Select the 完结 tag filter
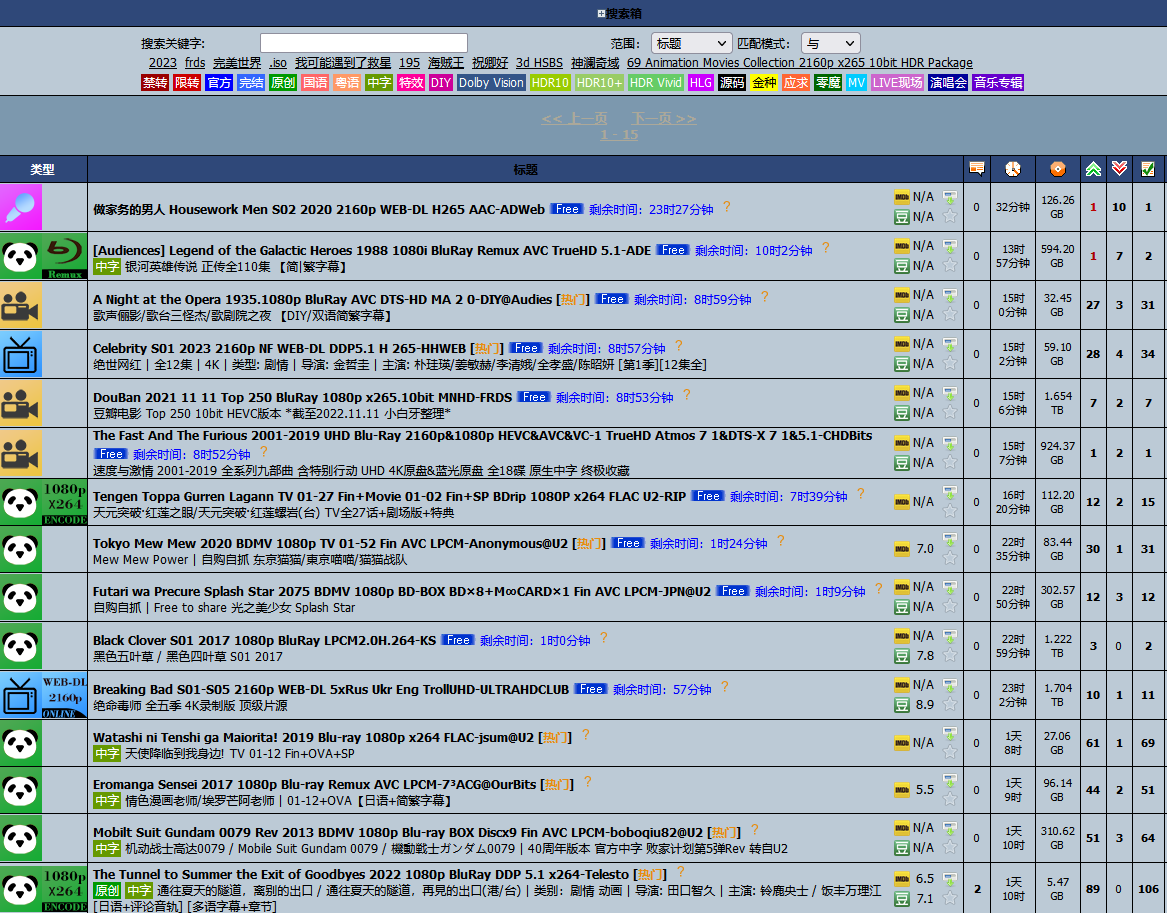 click(x=251, y=83)
